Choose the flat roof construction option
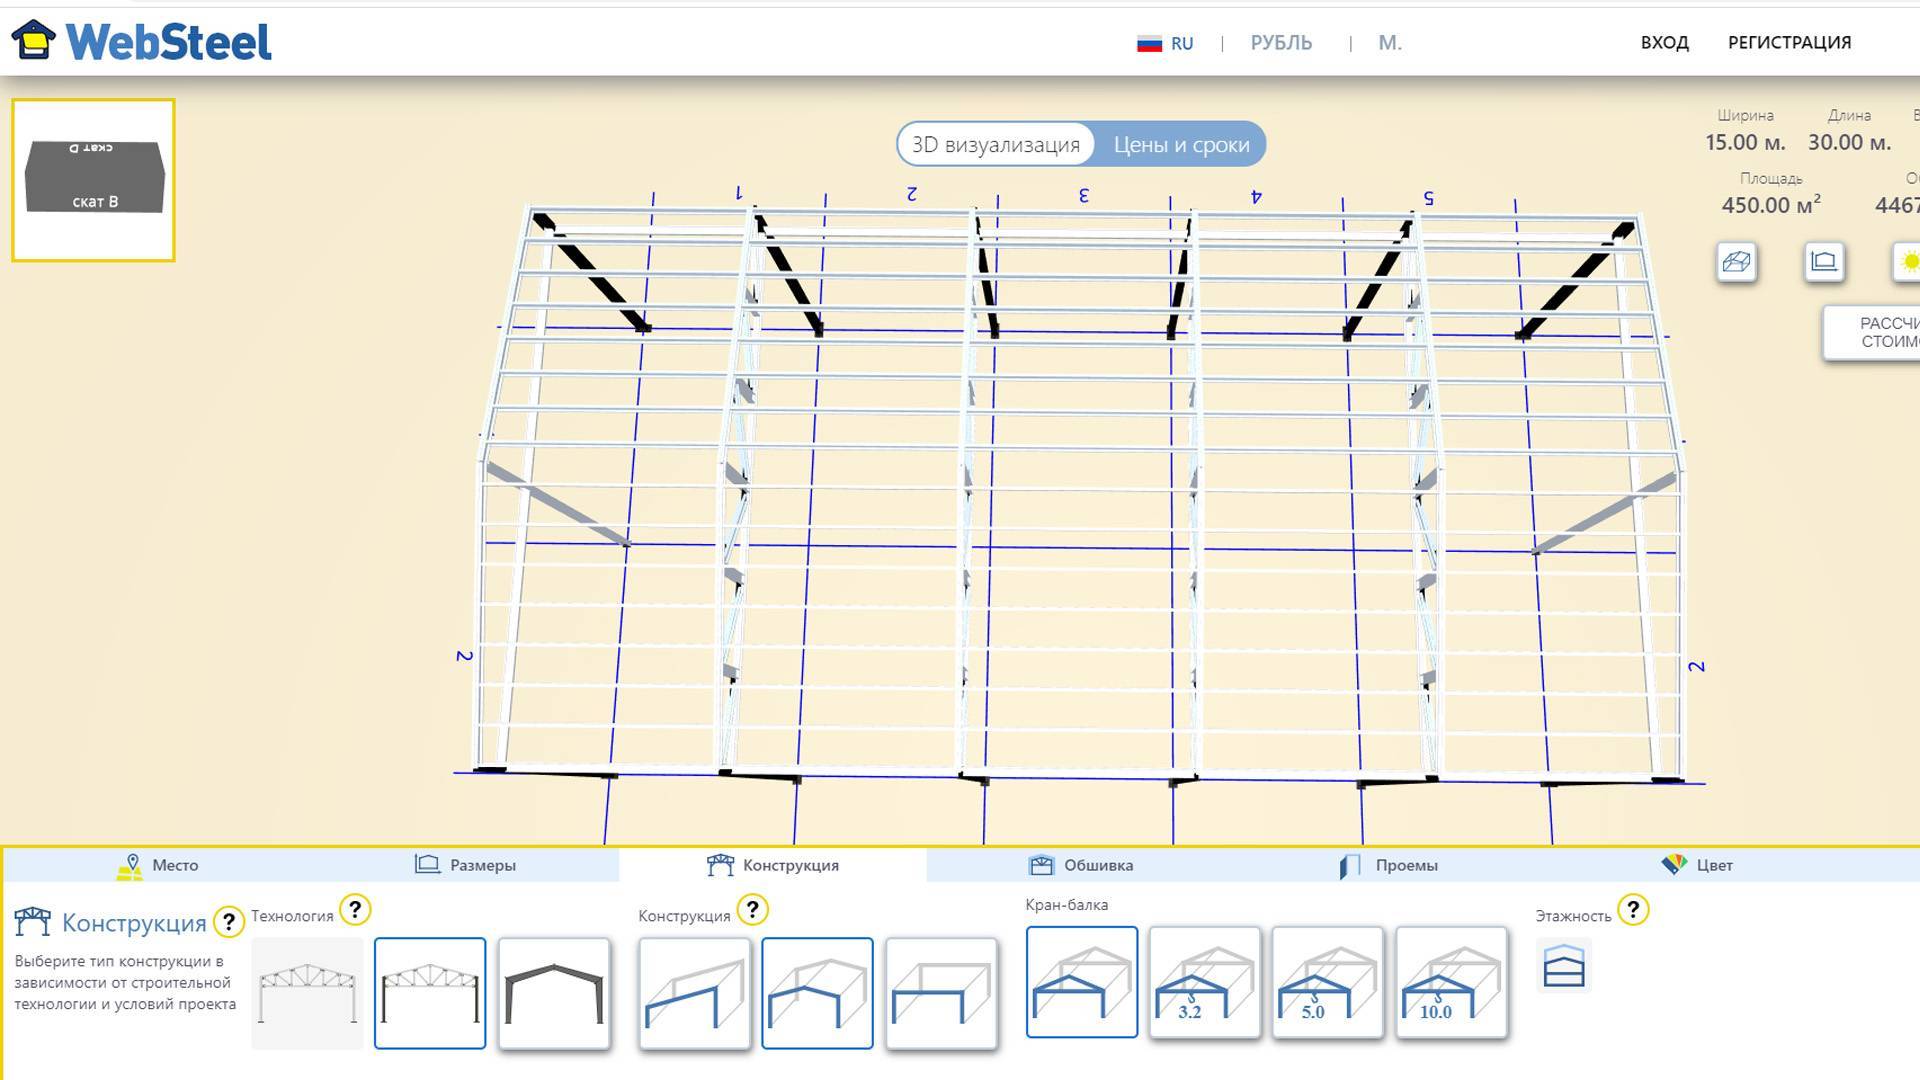1920x1080 pixels. tap(940, 993)
